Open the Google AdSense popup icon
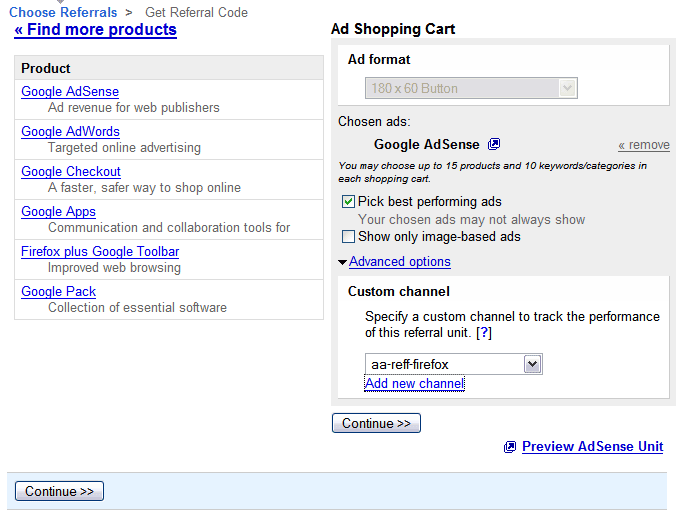Viewport: 683px width, 515px height. (x=494, y=144)
